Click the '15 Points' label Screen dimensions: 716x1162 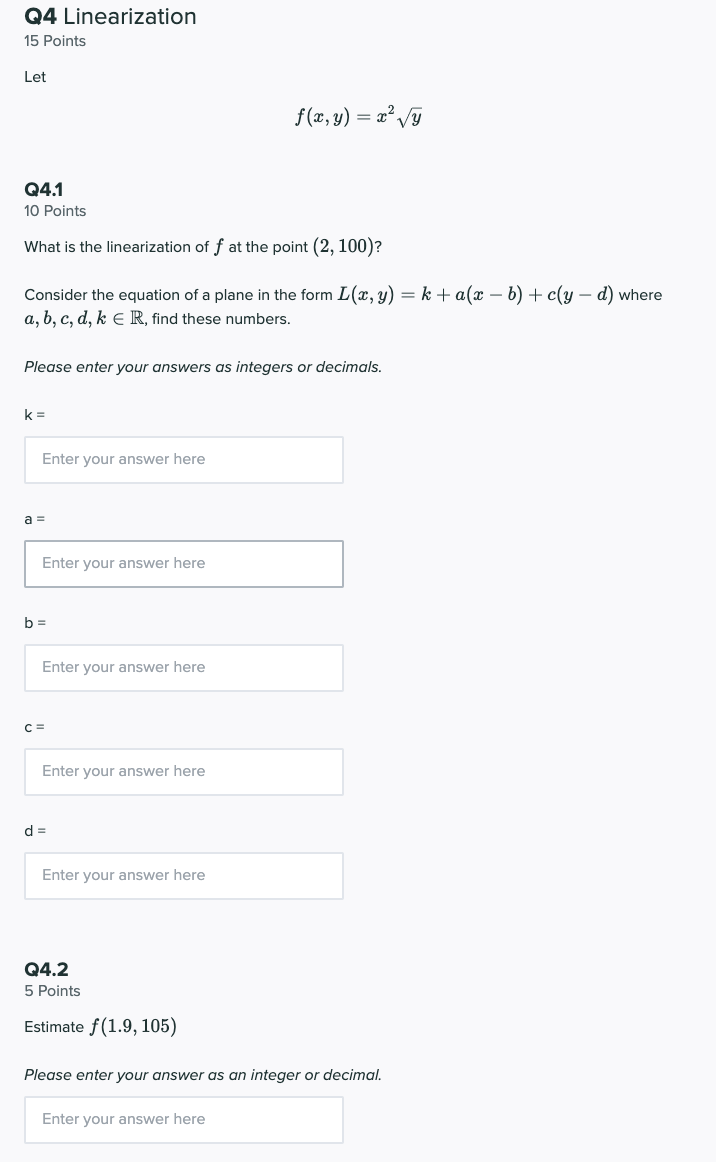pos(54,41)
